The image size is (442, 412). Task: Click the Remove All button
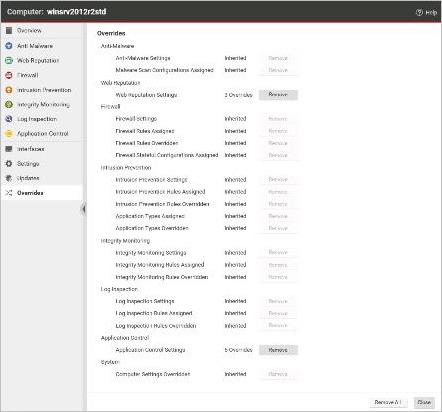point(388,402)
